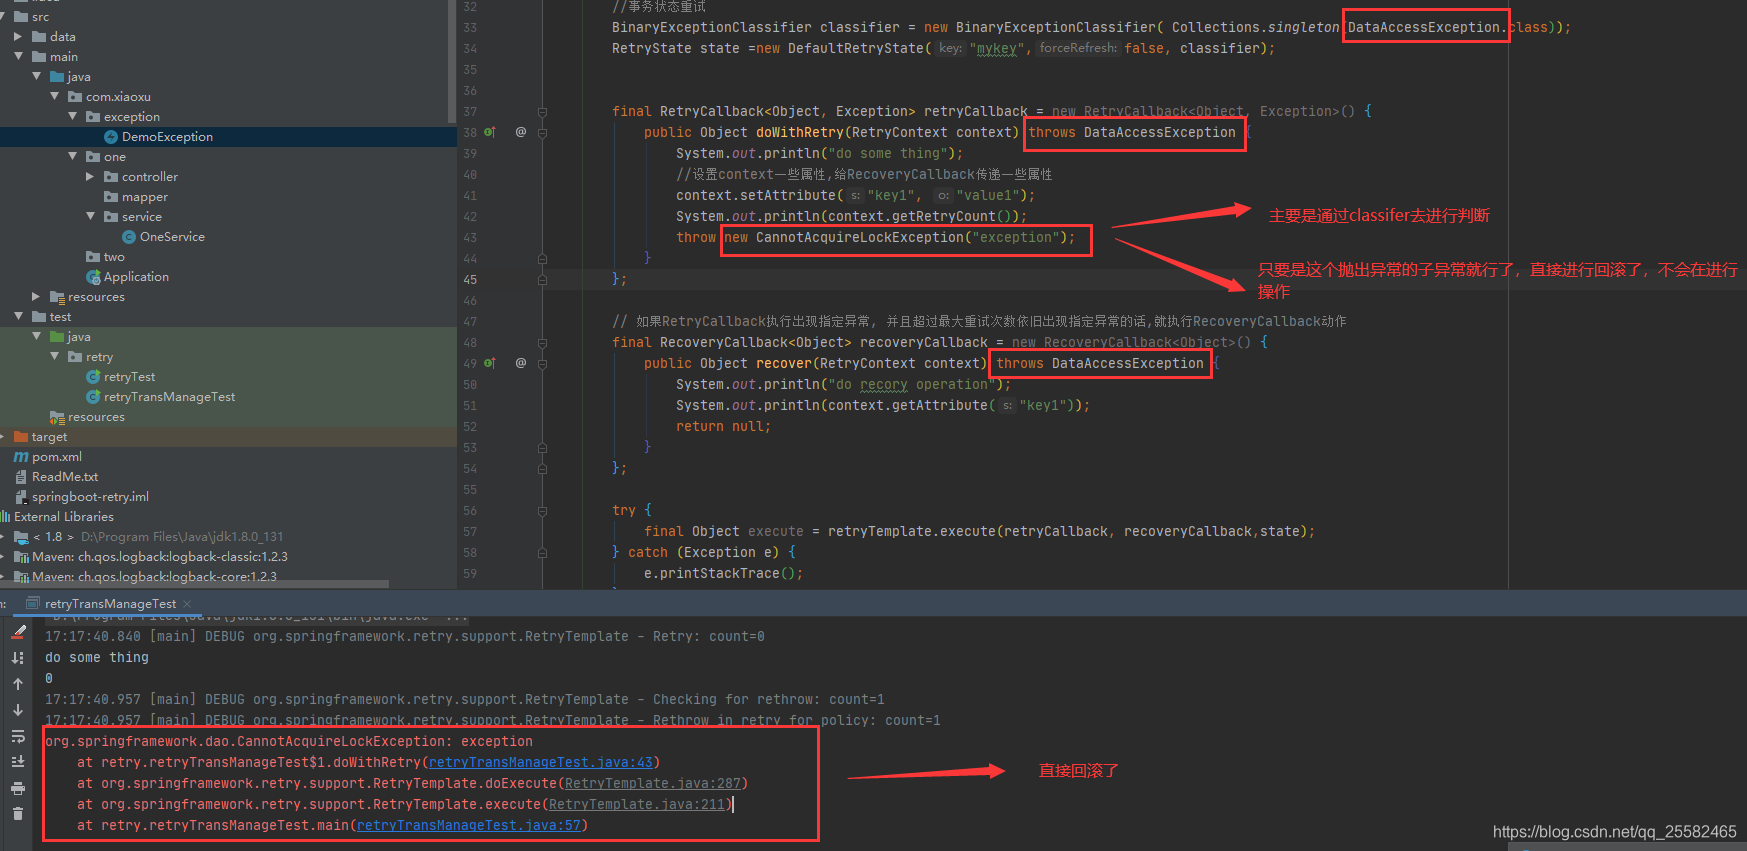1747x851 pixels.
Task: Click the project tree vertical scrollbar
Action: point(453,60)
